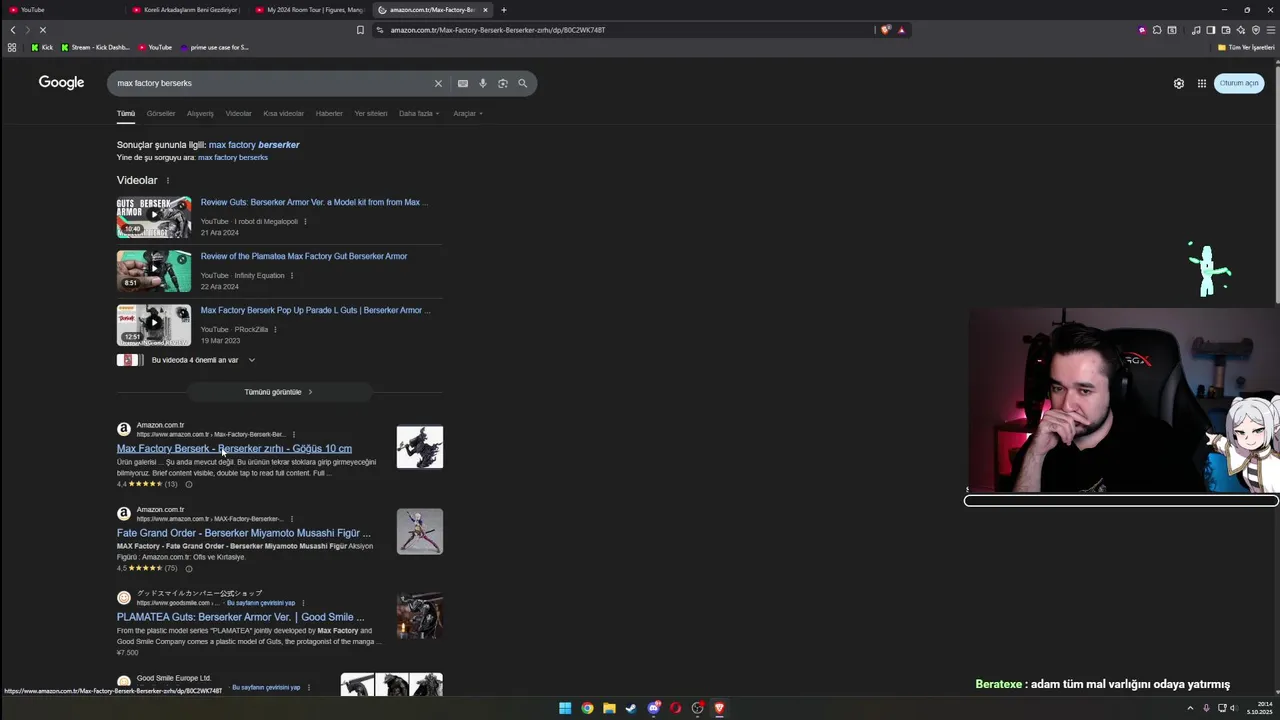The height and width of the screenshot is (720, 1280).
Task: Open Kick bookmark in bookmarks bar
Action: (41, 47)
